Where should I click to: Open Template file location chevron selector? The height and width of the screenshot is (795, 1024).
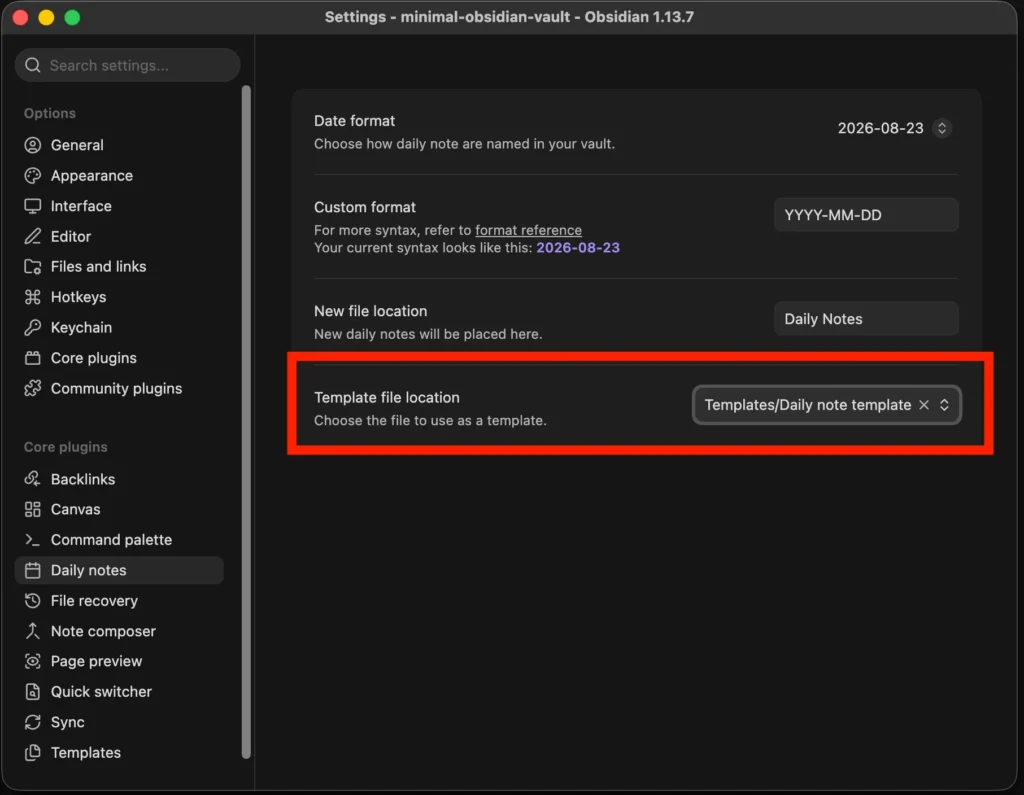coord(944,405)
